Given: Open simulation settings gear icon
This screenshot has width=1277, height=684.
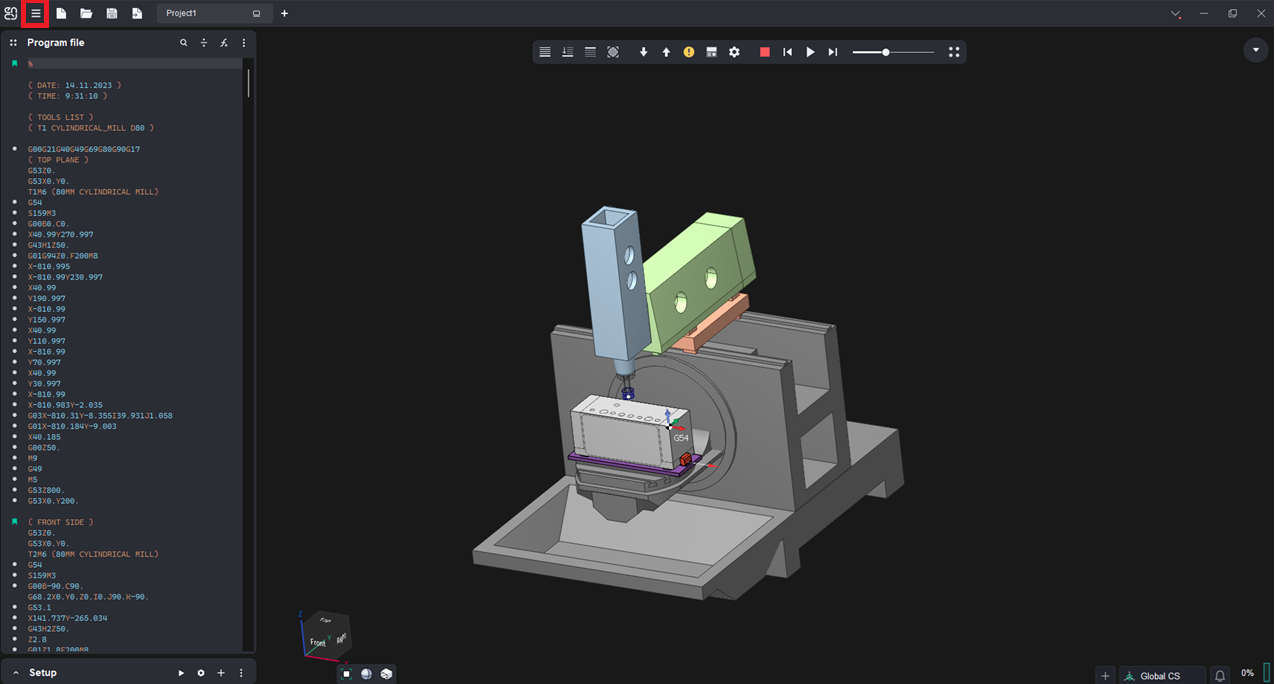Looking at the screenshot, I should tap(734, 52).
